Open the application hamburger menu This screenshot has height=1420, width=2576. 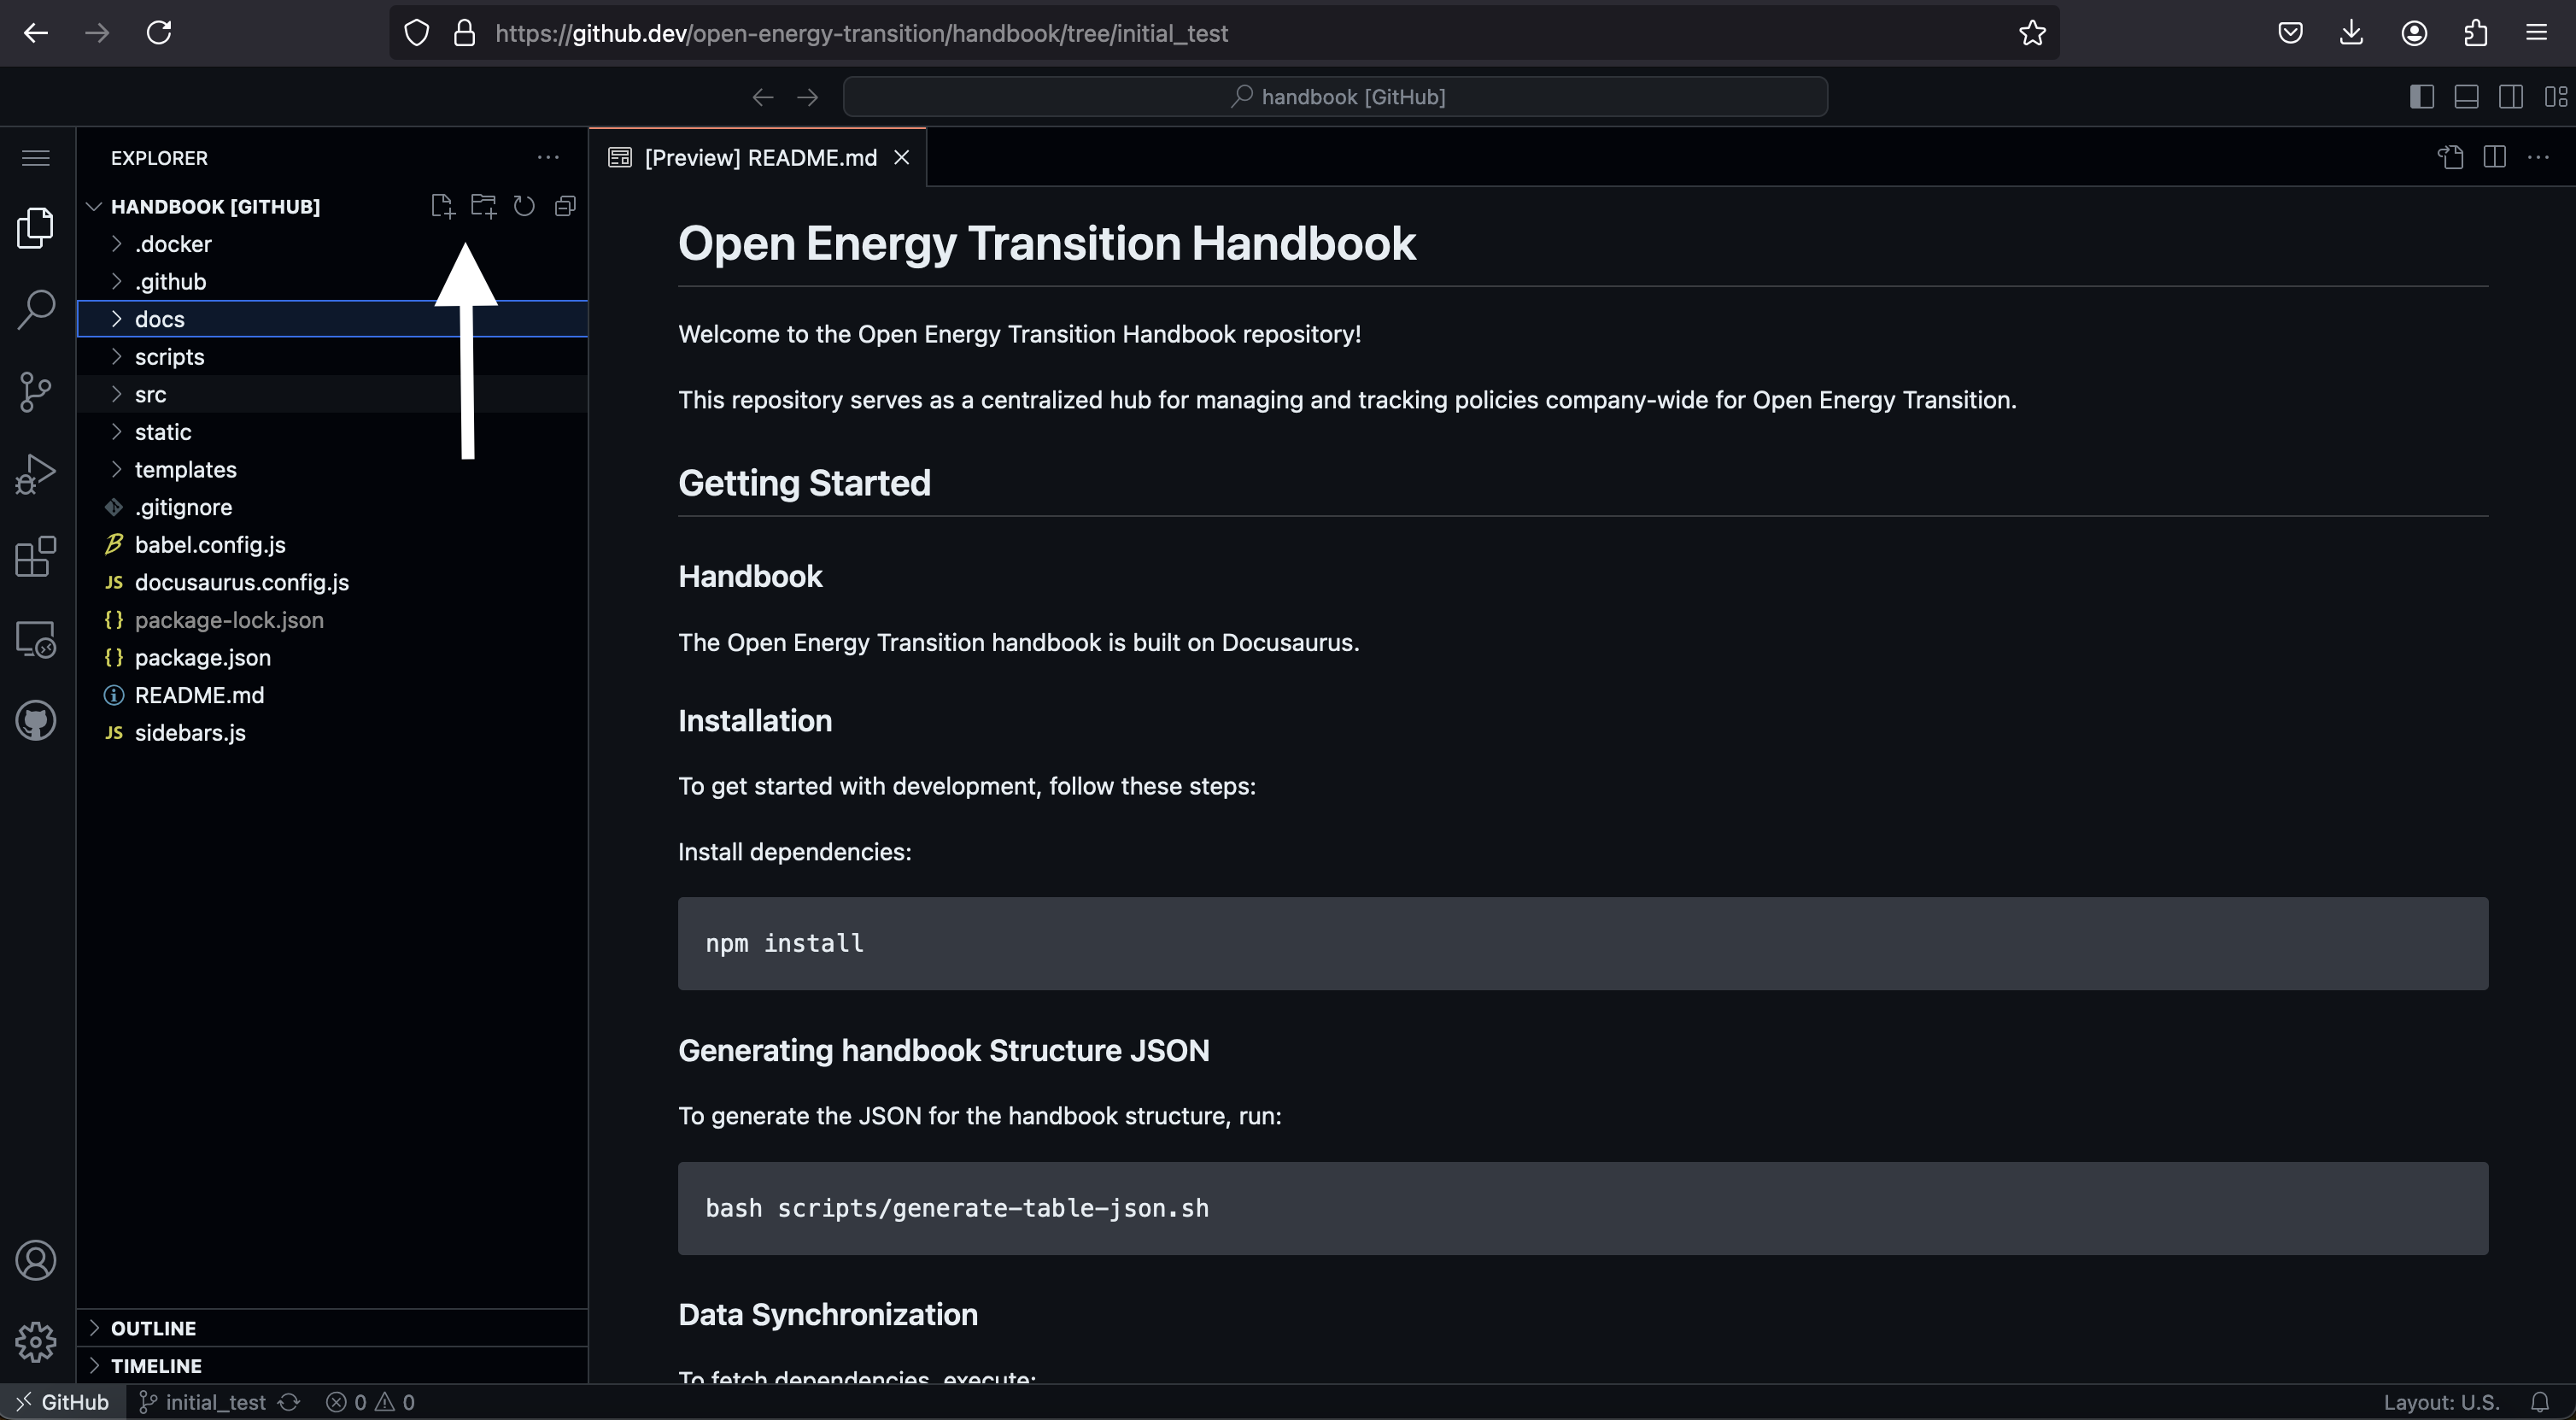(36, 158)
